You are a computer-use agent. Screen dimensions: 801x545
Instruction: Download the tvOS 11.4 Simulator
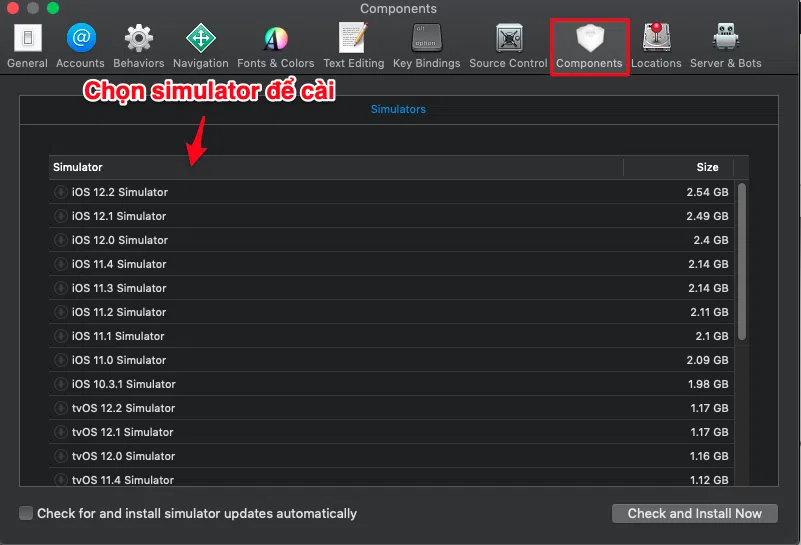click(x=61, y=480)
